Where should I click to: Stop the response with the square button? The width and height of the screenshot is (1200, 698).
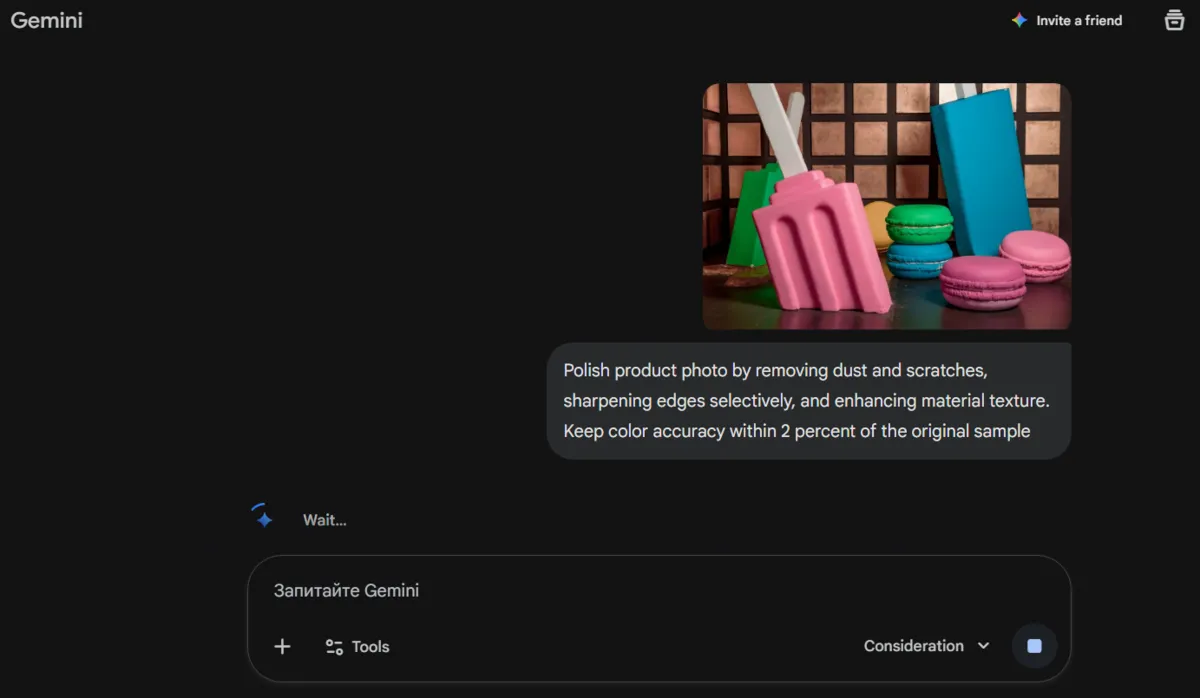click(1034, 646)
